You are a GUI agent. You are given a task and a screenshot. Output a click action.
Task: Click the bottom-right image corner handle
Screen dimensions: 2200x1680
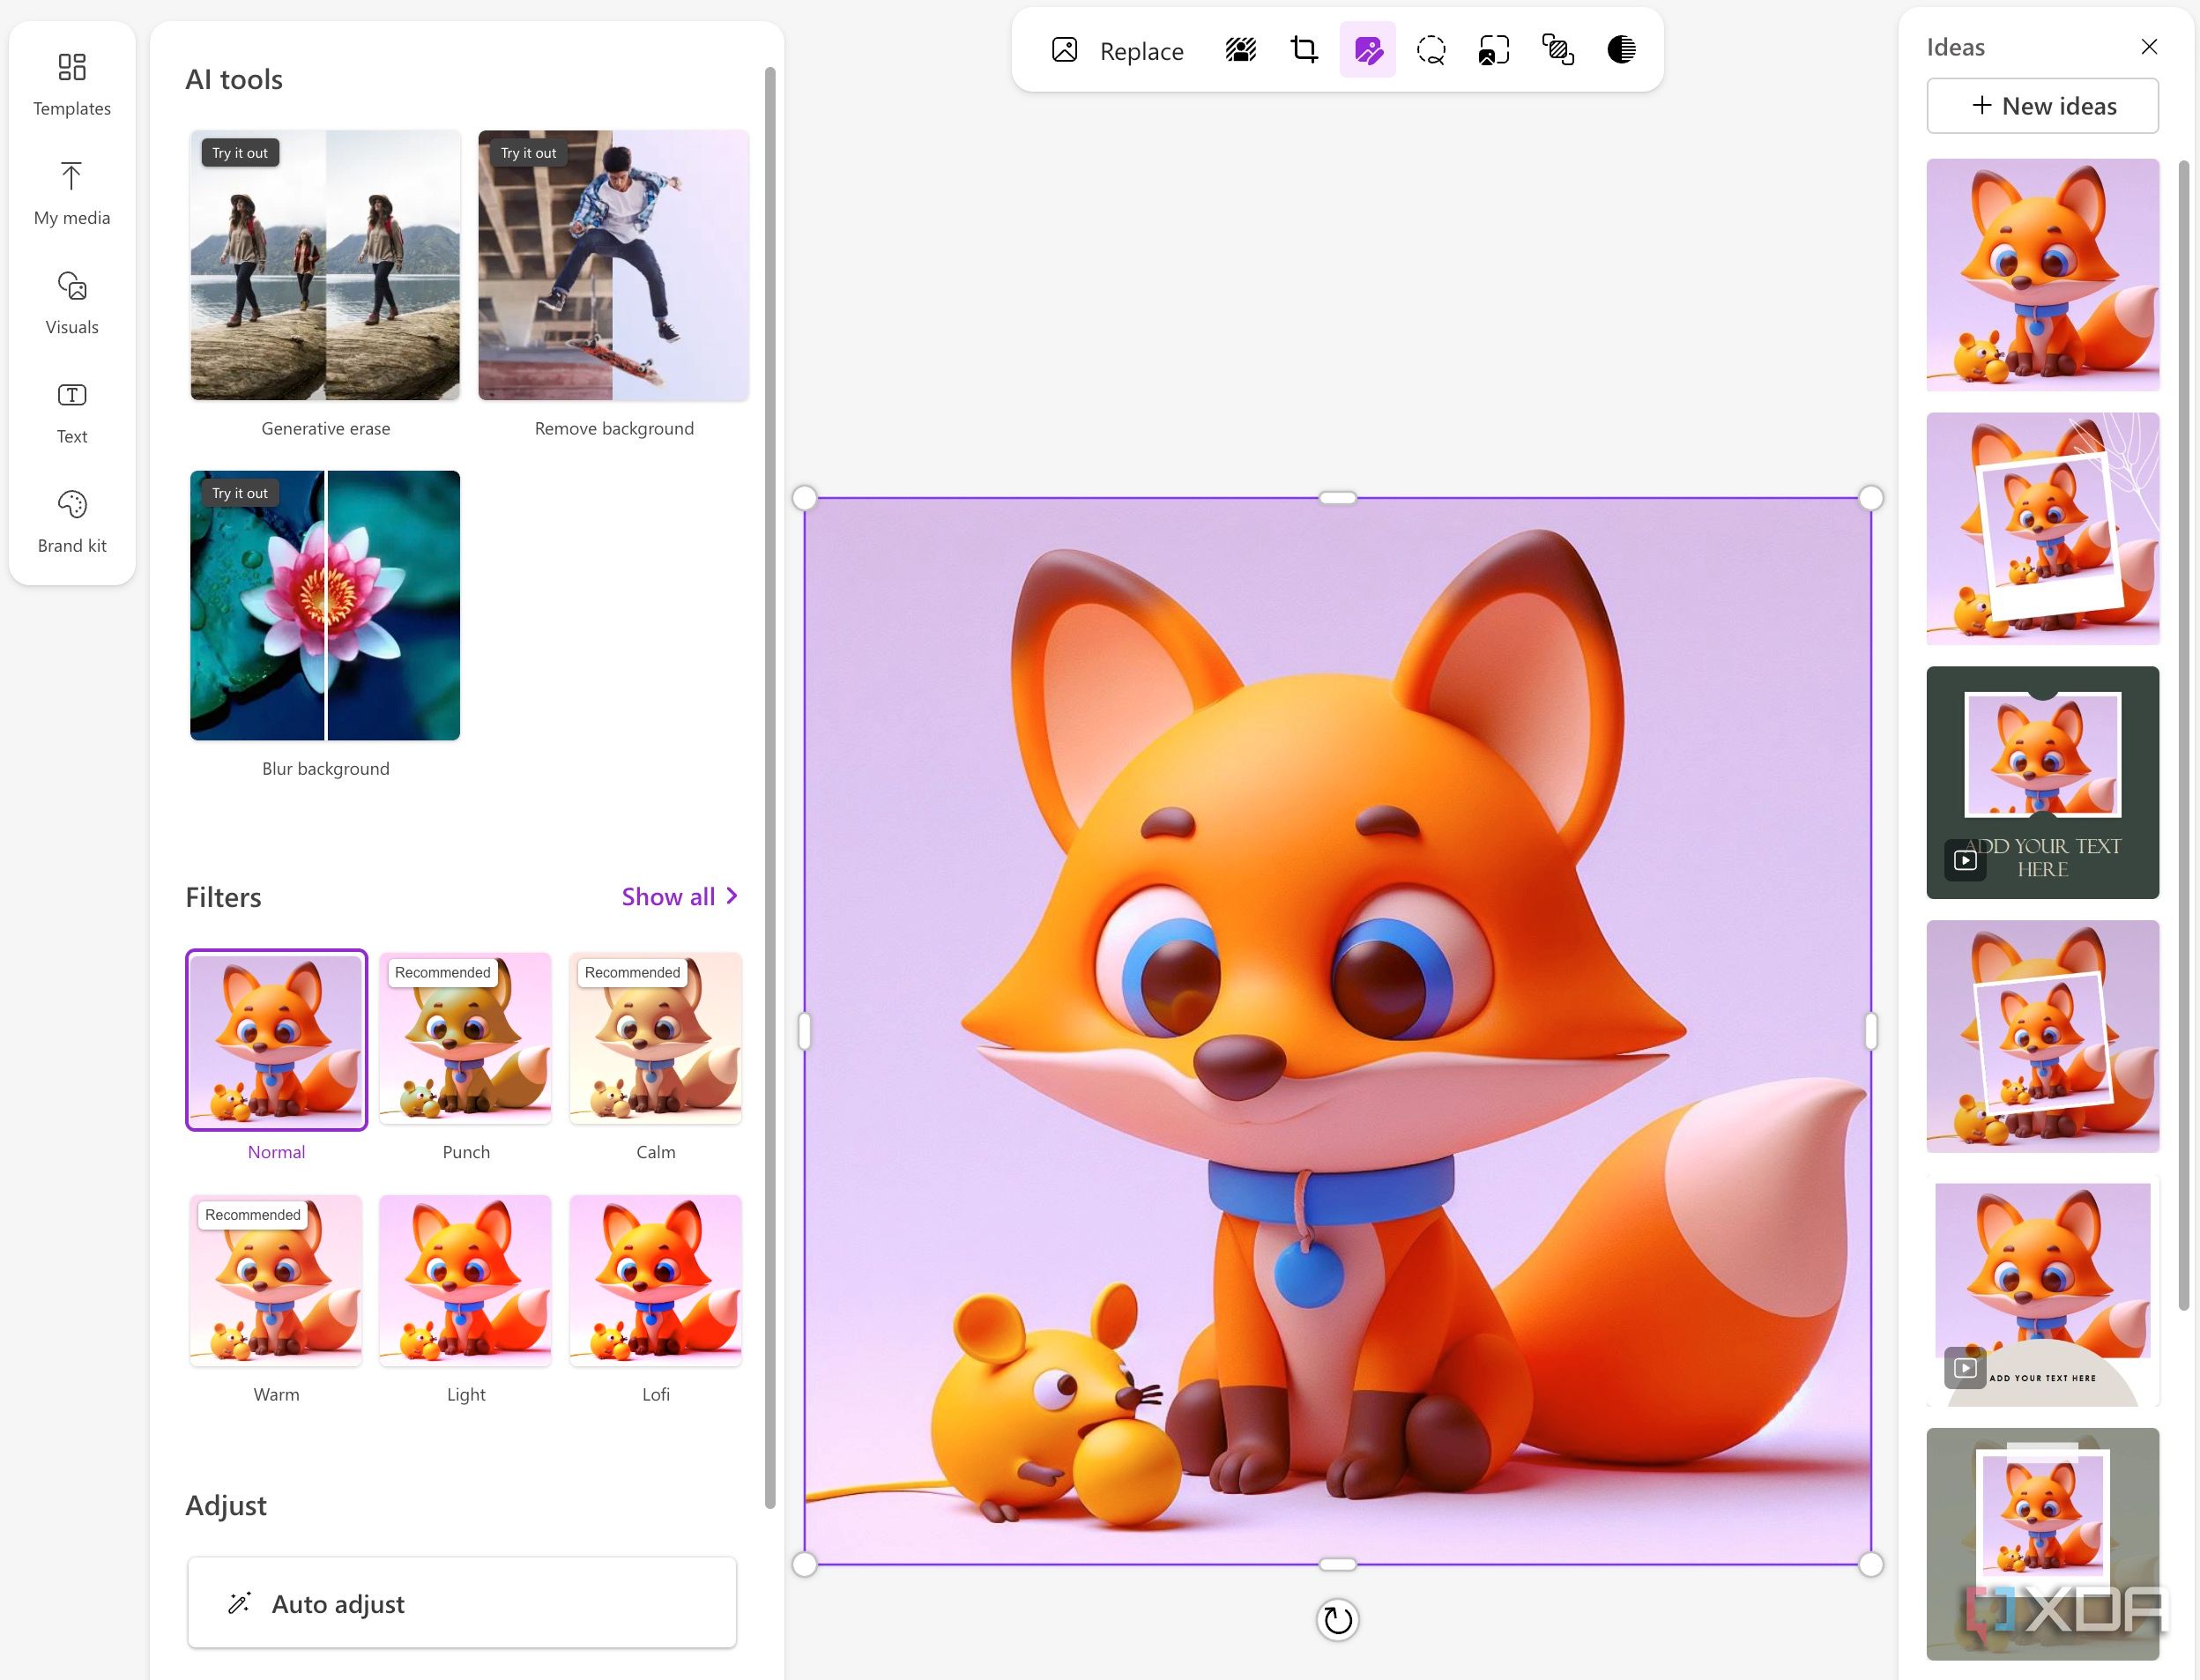[x=1870, y=1564]
